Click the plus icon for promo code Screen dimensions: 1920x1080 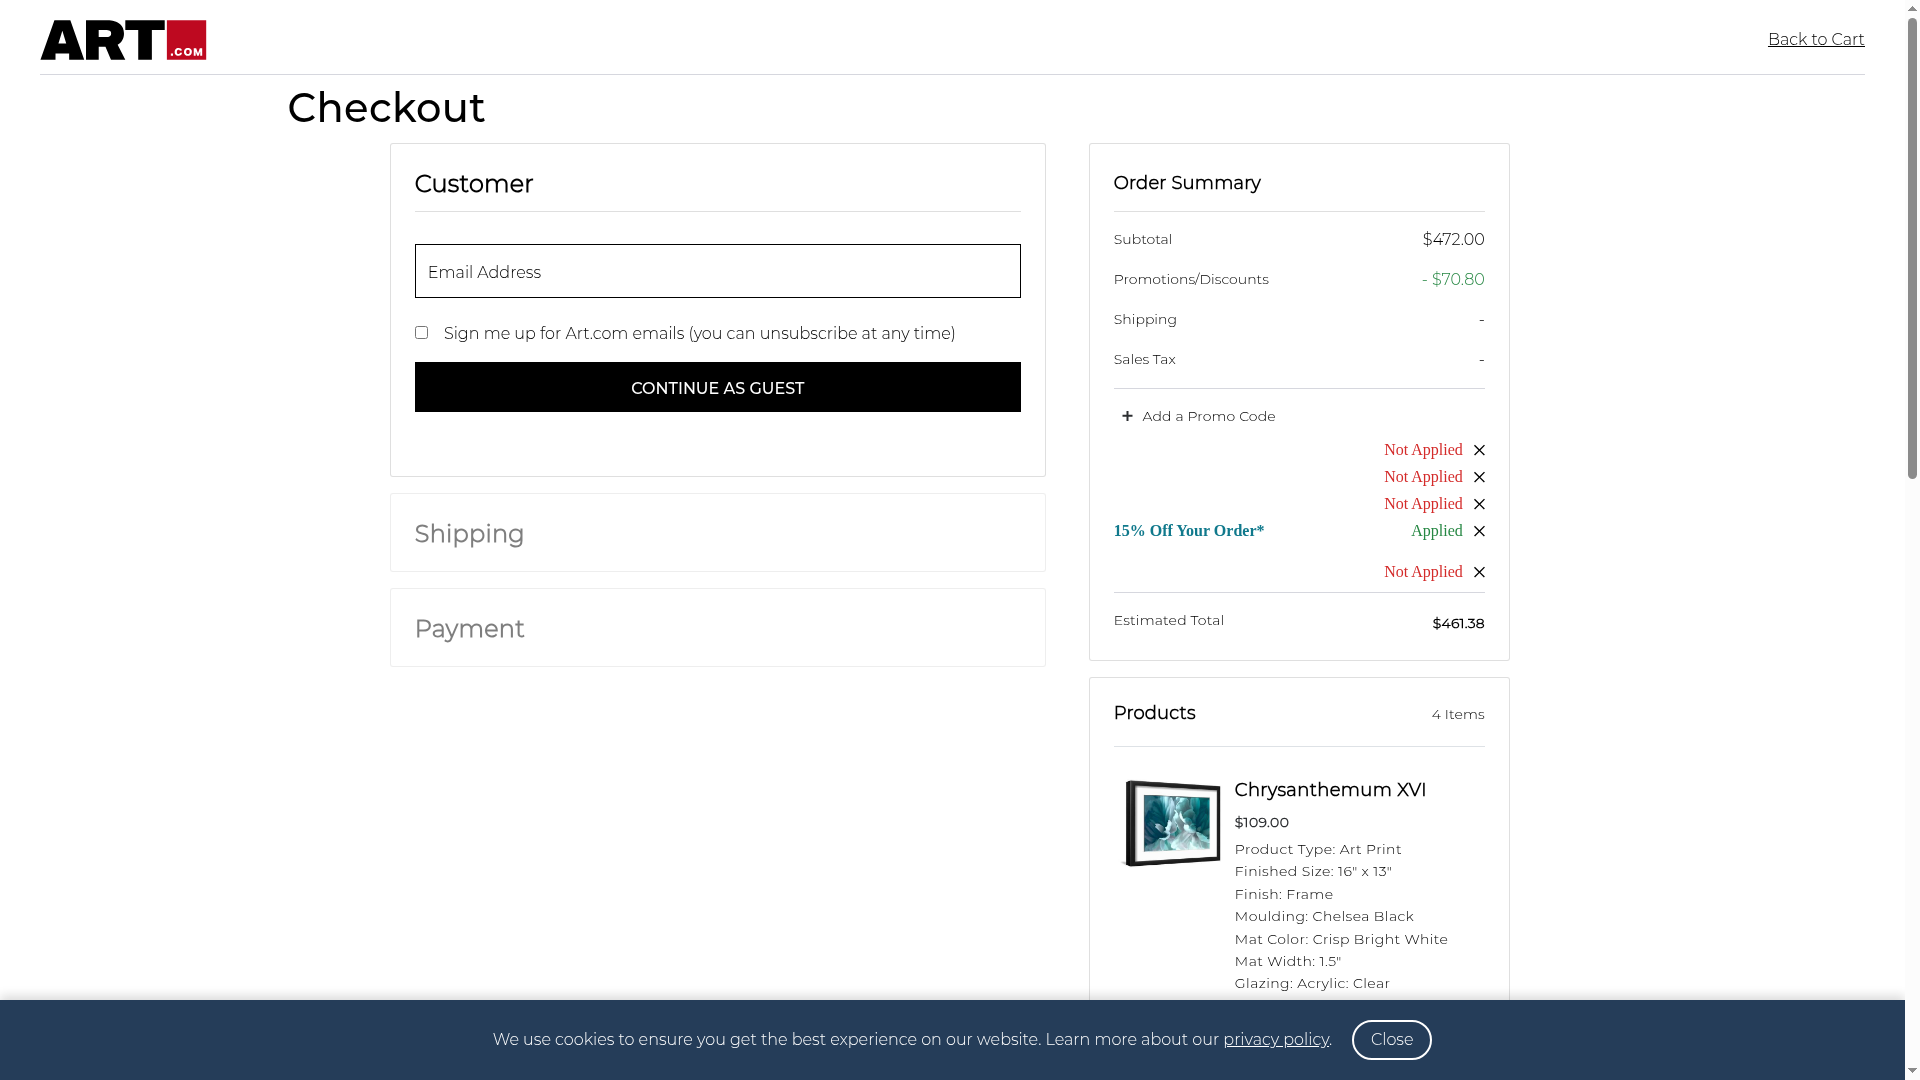(1127, 416)
